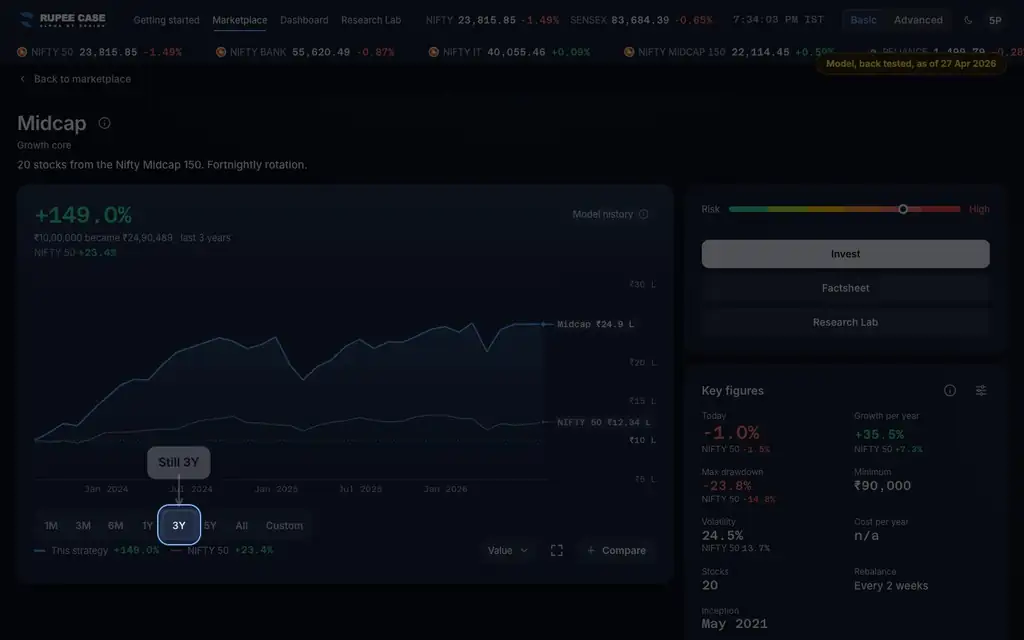Choose the Custom time range
The height and width of the screenshot is (640, 1024).
284,526
